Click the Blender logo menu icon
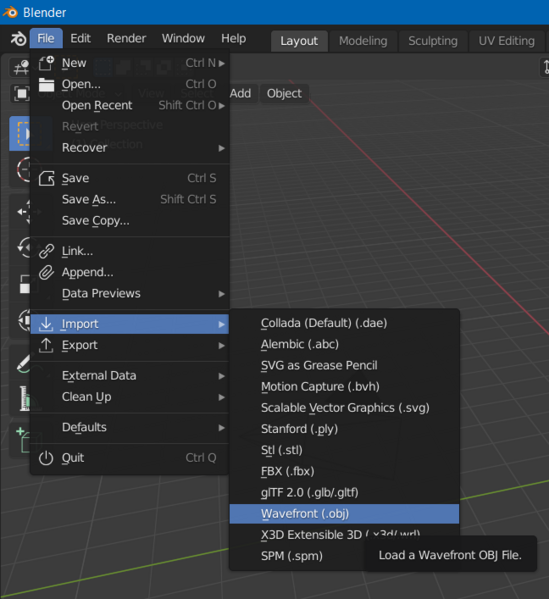The width and height of the screenshot is (549, 599). (x=18, y=39)
